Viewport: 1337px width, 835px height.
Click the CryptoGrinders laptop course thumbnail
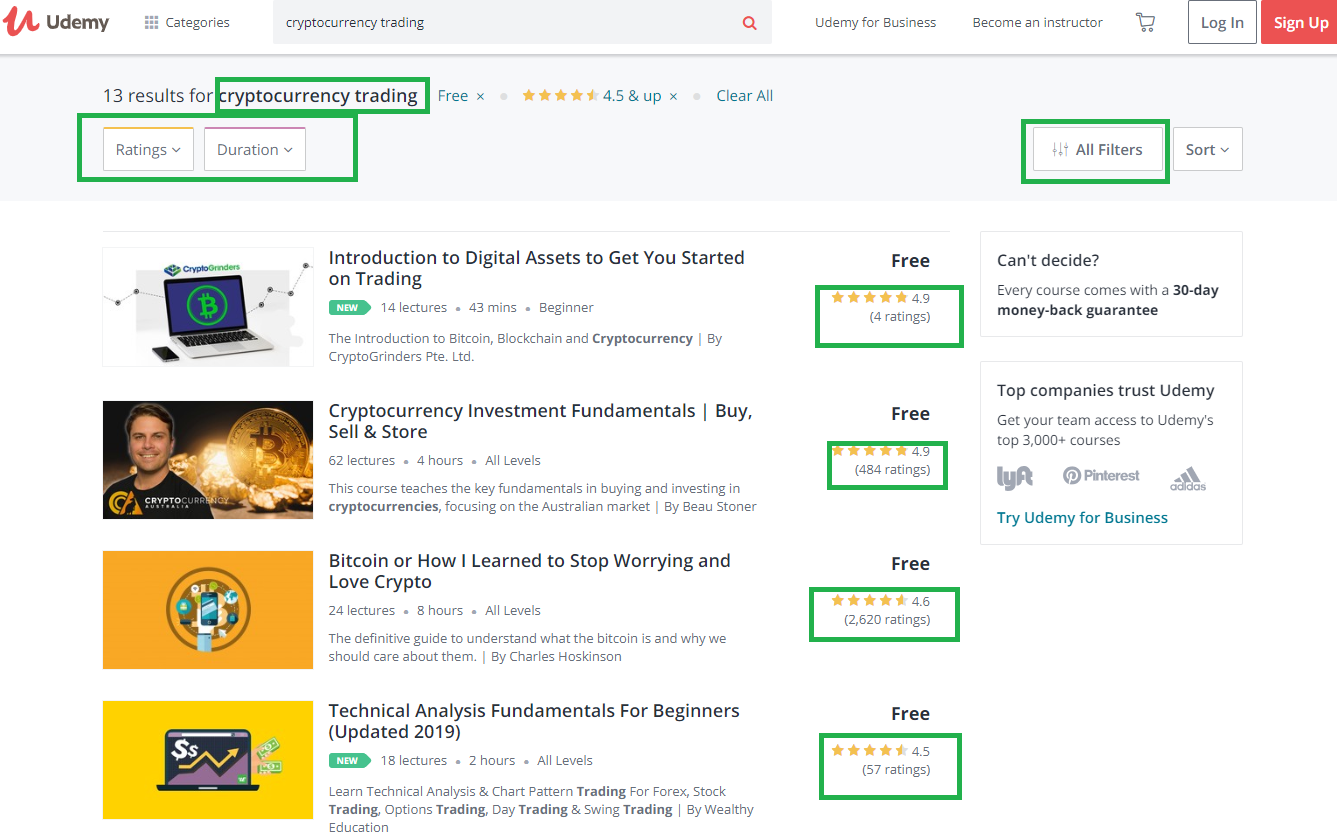point(208,307)
